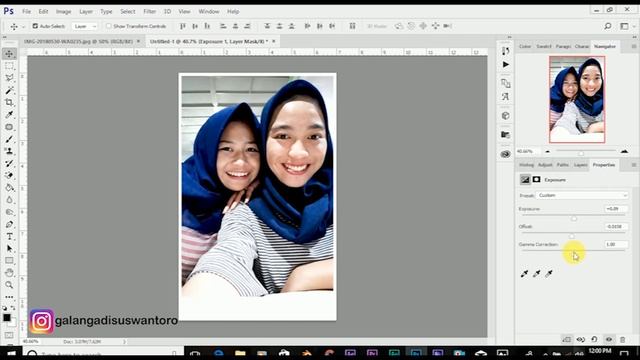Close the Untitled-1 document tab
The height and width of the screenshot is (360, 640).
(x=273, y=41)
